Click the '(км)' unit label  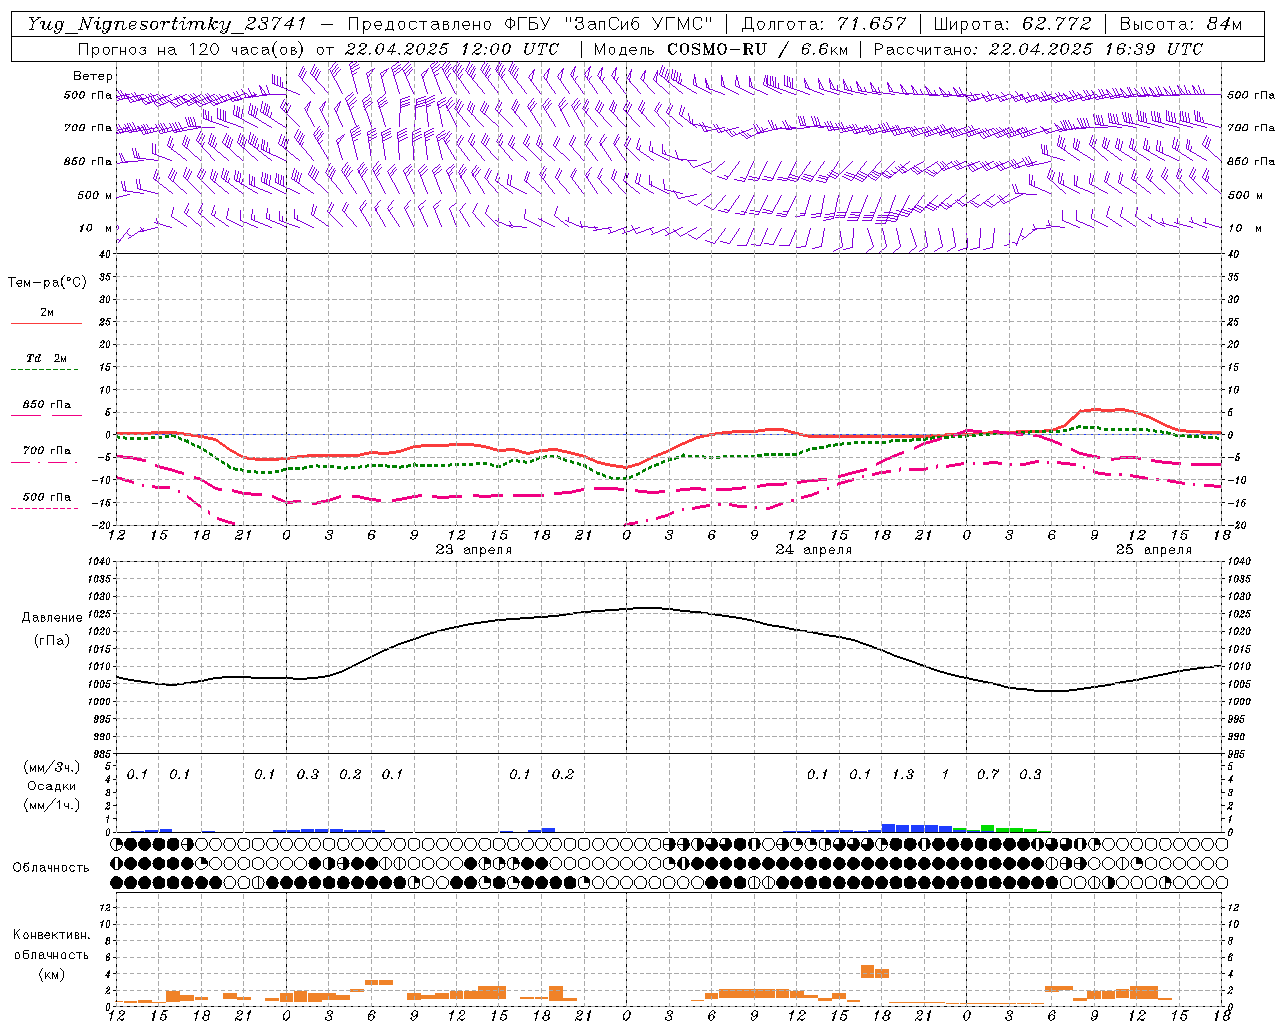[51, 974]
